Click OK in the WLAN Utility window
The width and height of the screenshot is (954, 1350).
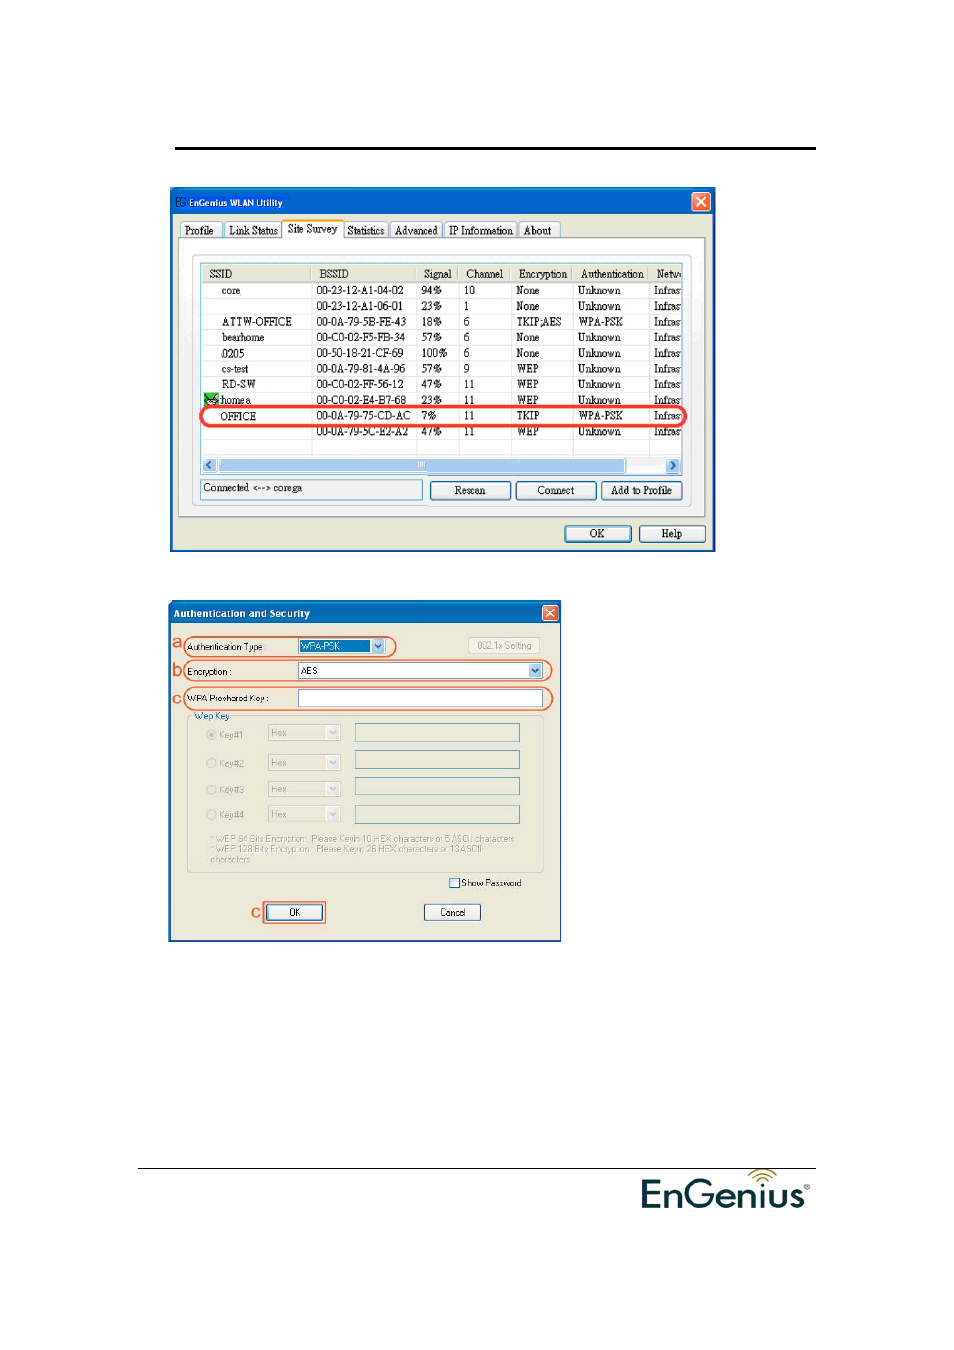(x=597, y=534)
